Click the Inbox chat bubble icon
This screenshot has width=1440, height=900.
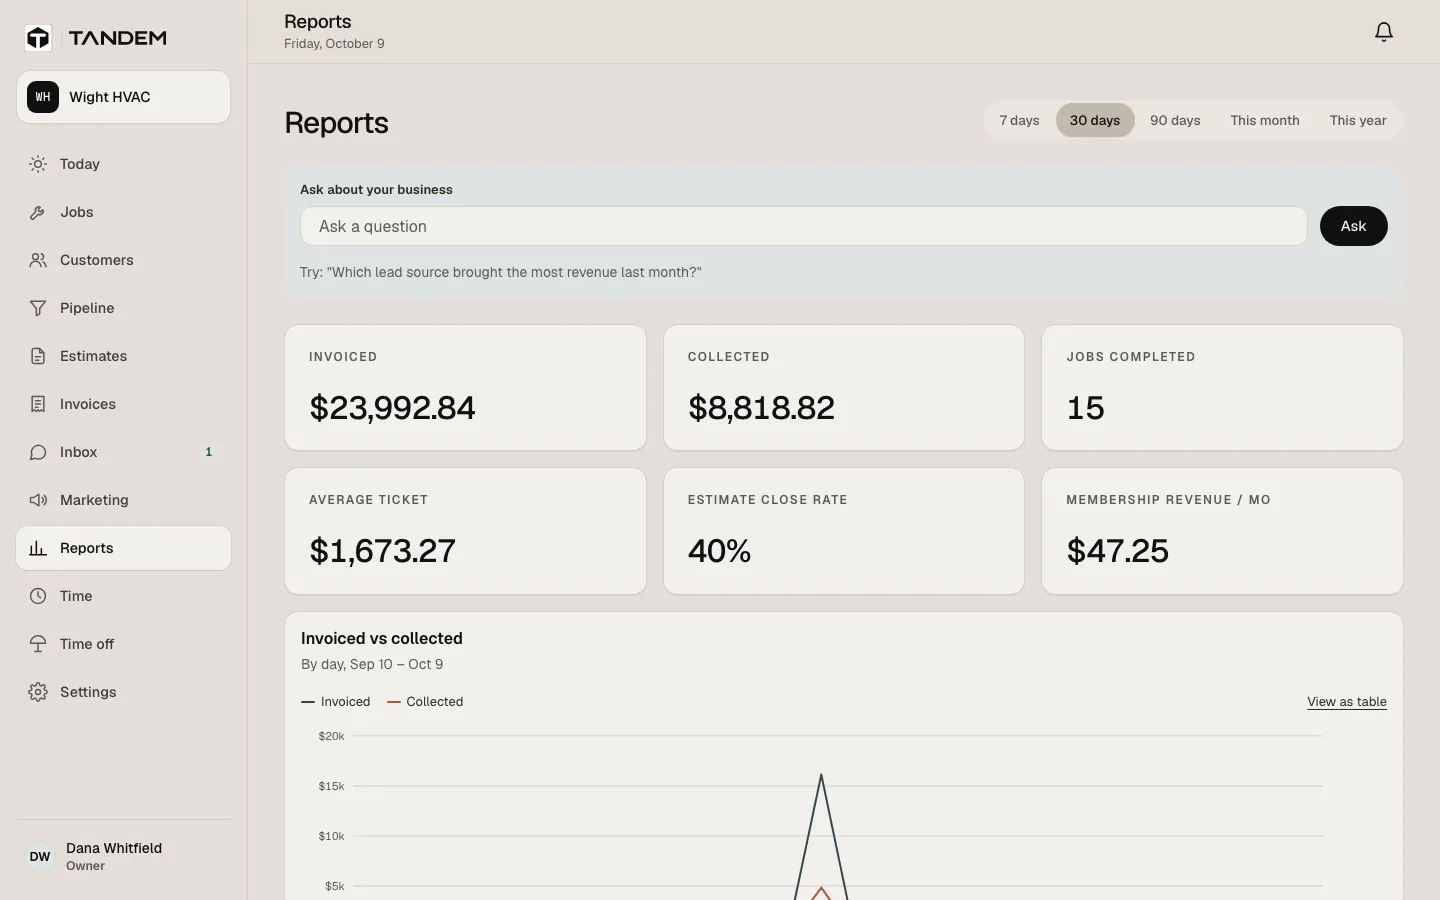(x=38, y=452)
